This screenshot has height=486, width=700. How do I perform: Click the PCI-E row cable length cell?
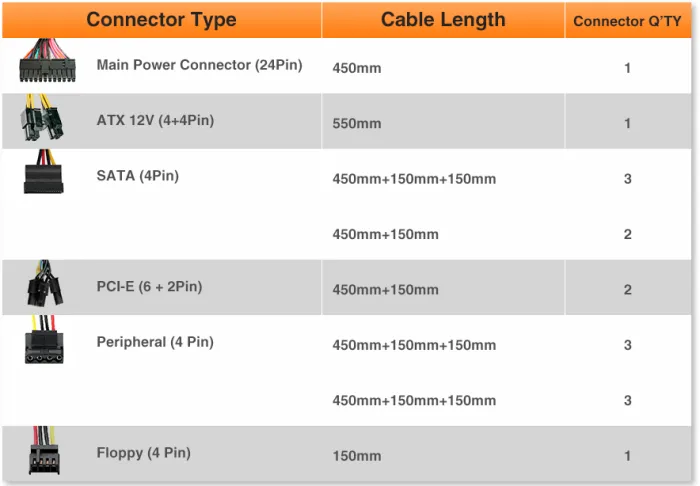tap(385, 290)
